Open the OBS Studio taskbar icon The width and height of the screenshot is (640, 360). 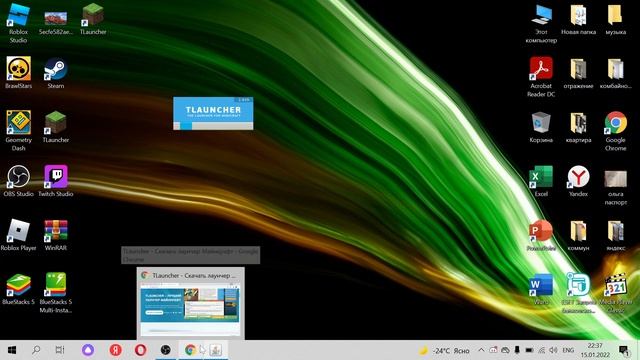pos(165,350)
